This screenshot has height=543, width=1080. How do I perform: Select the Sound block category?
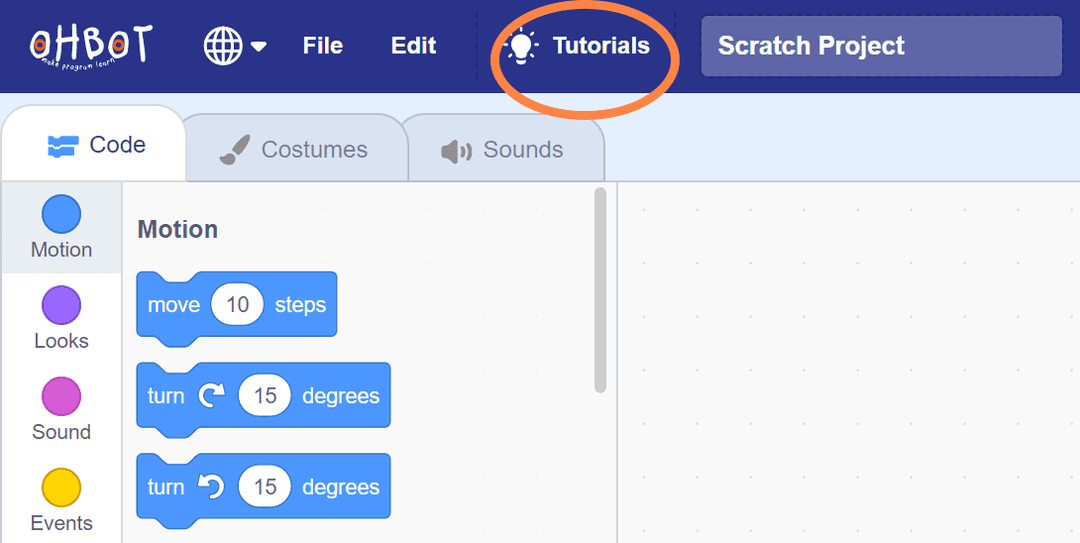(x=61, y=409)
